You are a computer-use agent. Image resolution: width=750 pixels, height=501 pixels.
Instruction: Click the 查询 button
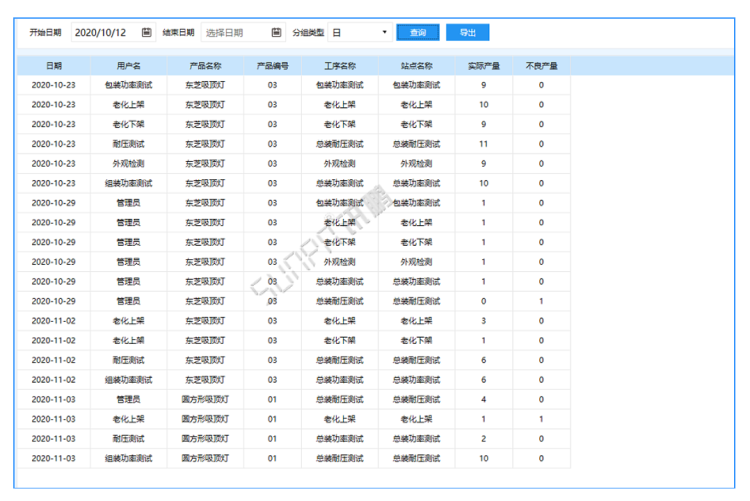417,32
